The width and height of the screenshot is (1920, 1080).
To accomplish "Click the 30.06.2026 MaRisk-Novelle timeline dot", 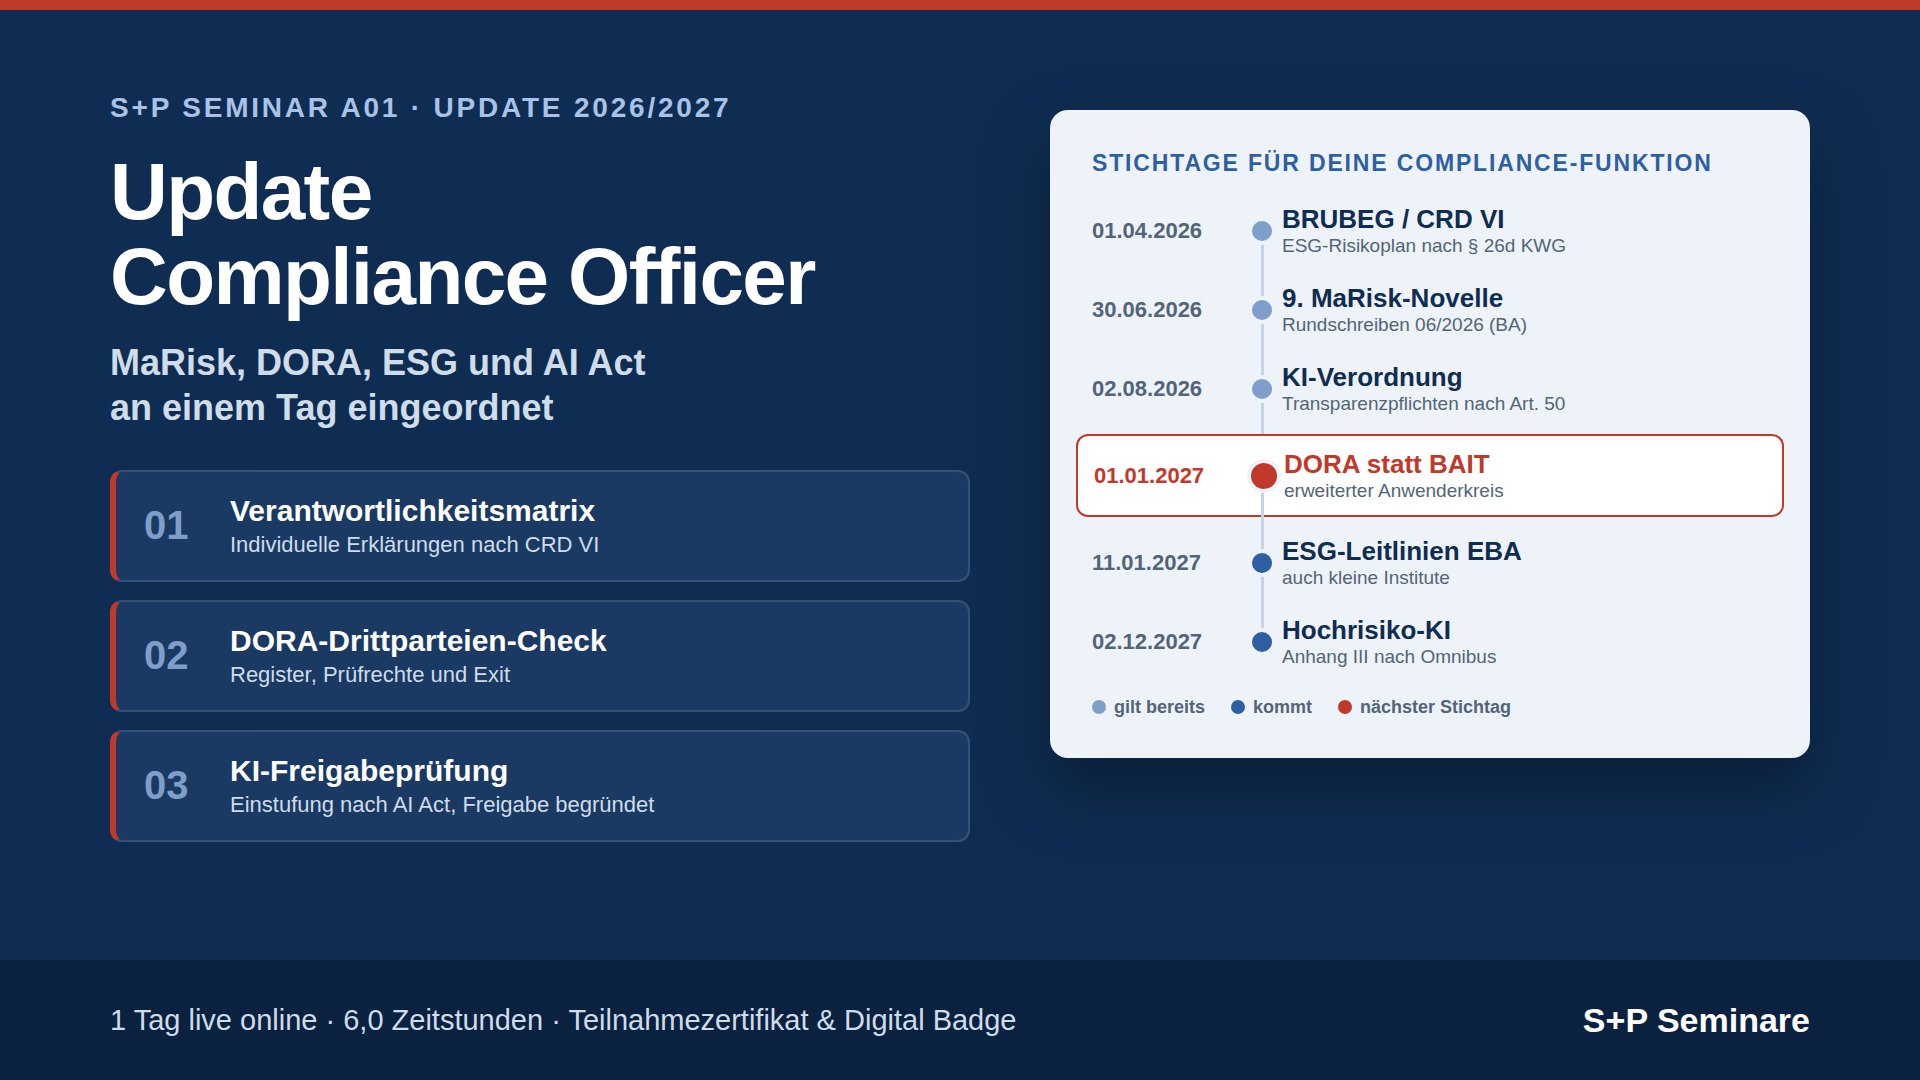I will [x=1262, y=310].
